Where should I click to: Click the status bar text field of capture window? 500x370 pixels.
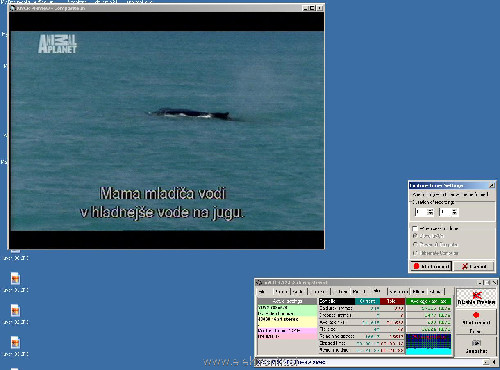coord(370,362)
